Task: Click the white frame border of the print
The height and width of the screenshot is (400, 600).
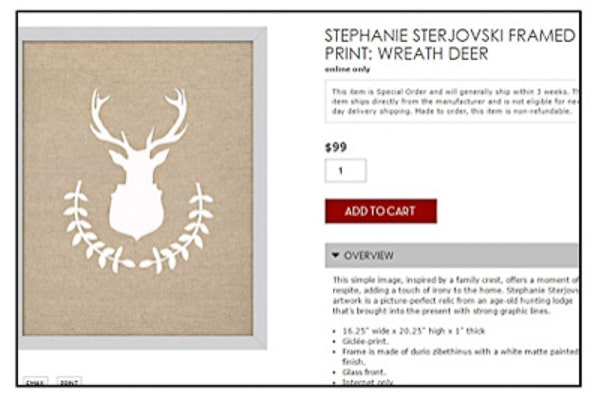Action: point(260,188)
